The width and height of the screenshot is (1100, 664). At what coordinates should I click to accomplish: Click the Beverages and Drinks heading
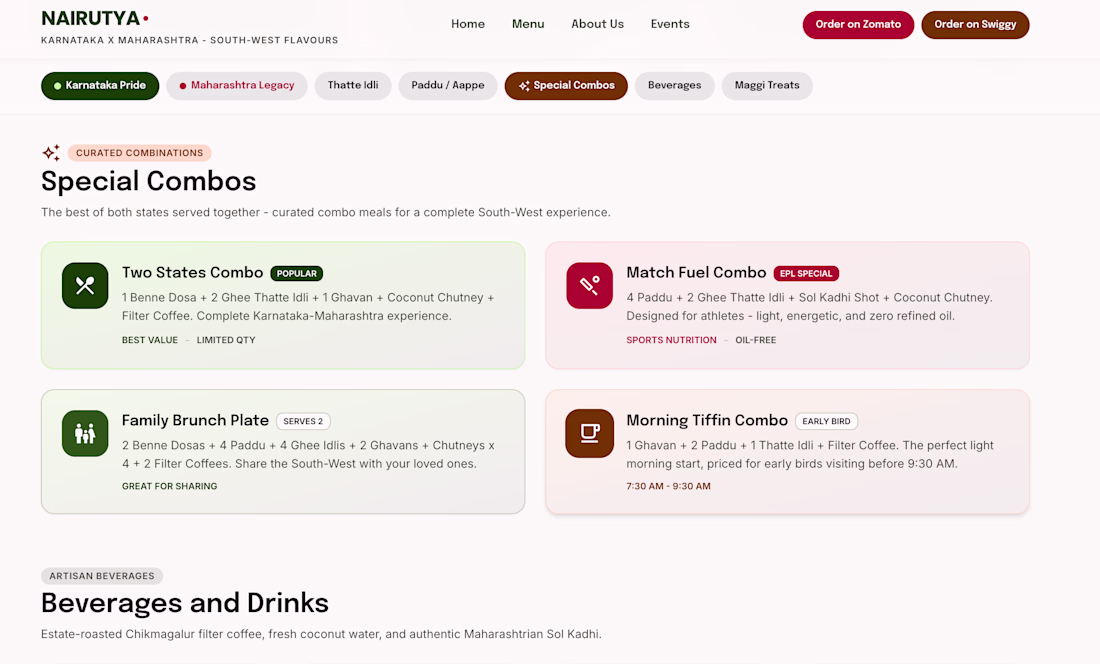[185, 603]
